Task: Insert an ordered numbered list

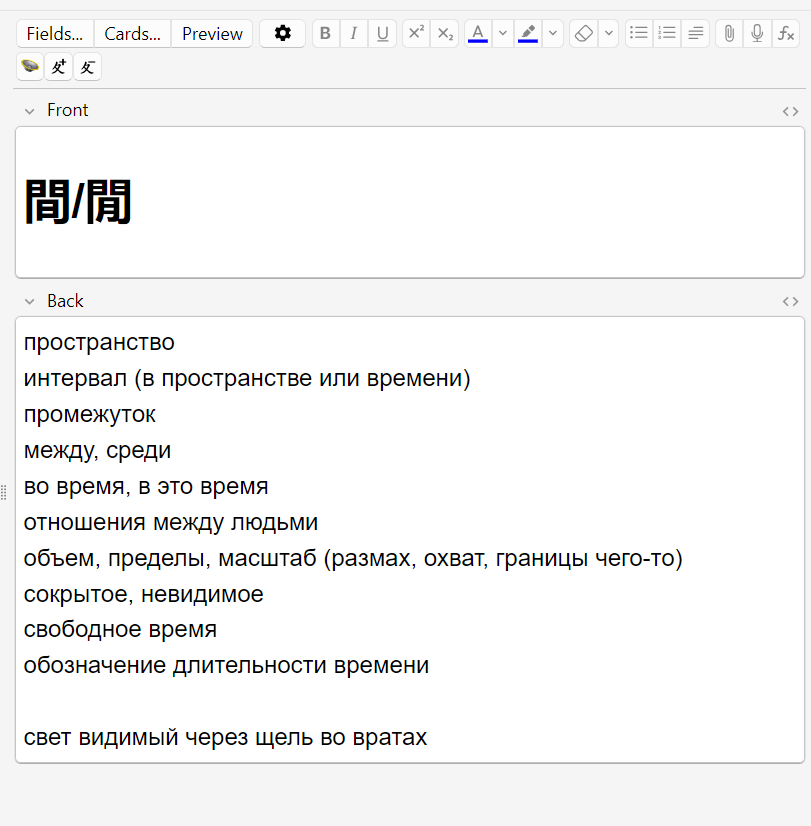Action: point(667,34)
